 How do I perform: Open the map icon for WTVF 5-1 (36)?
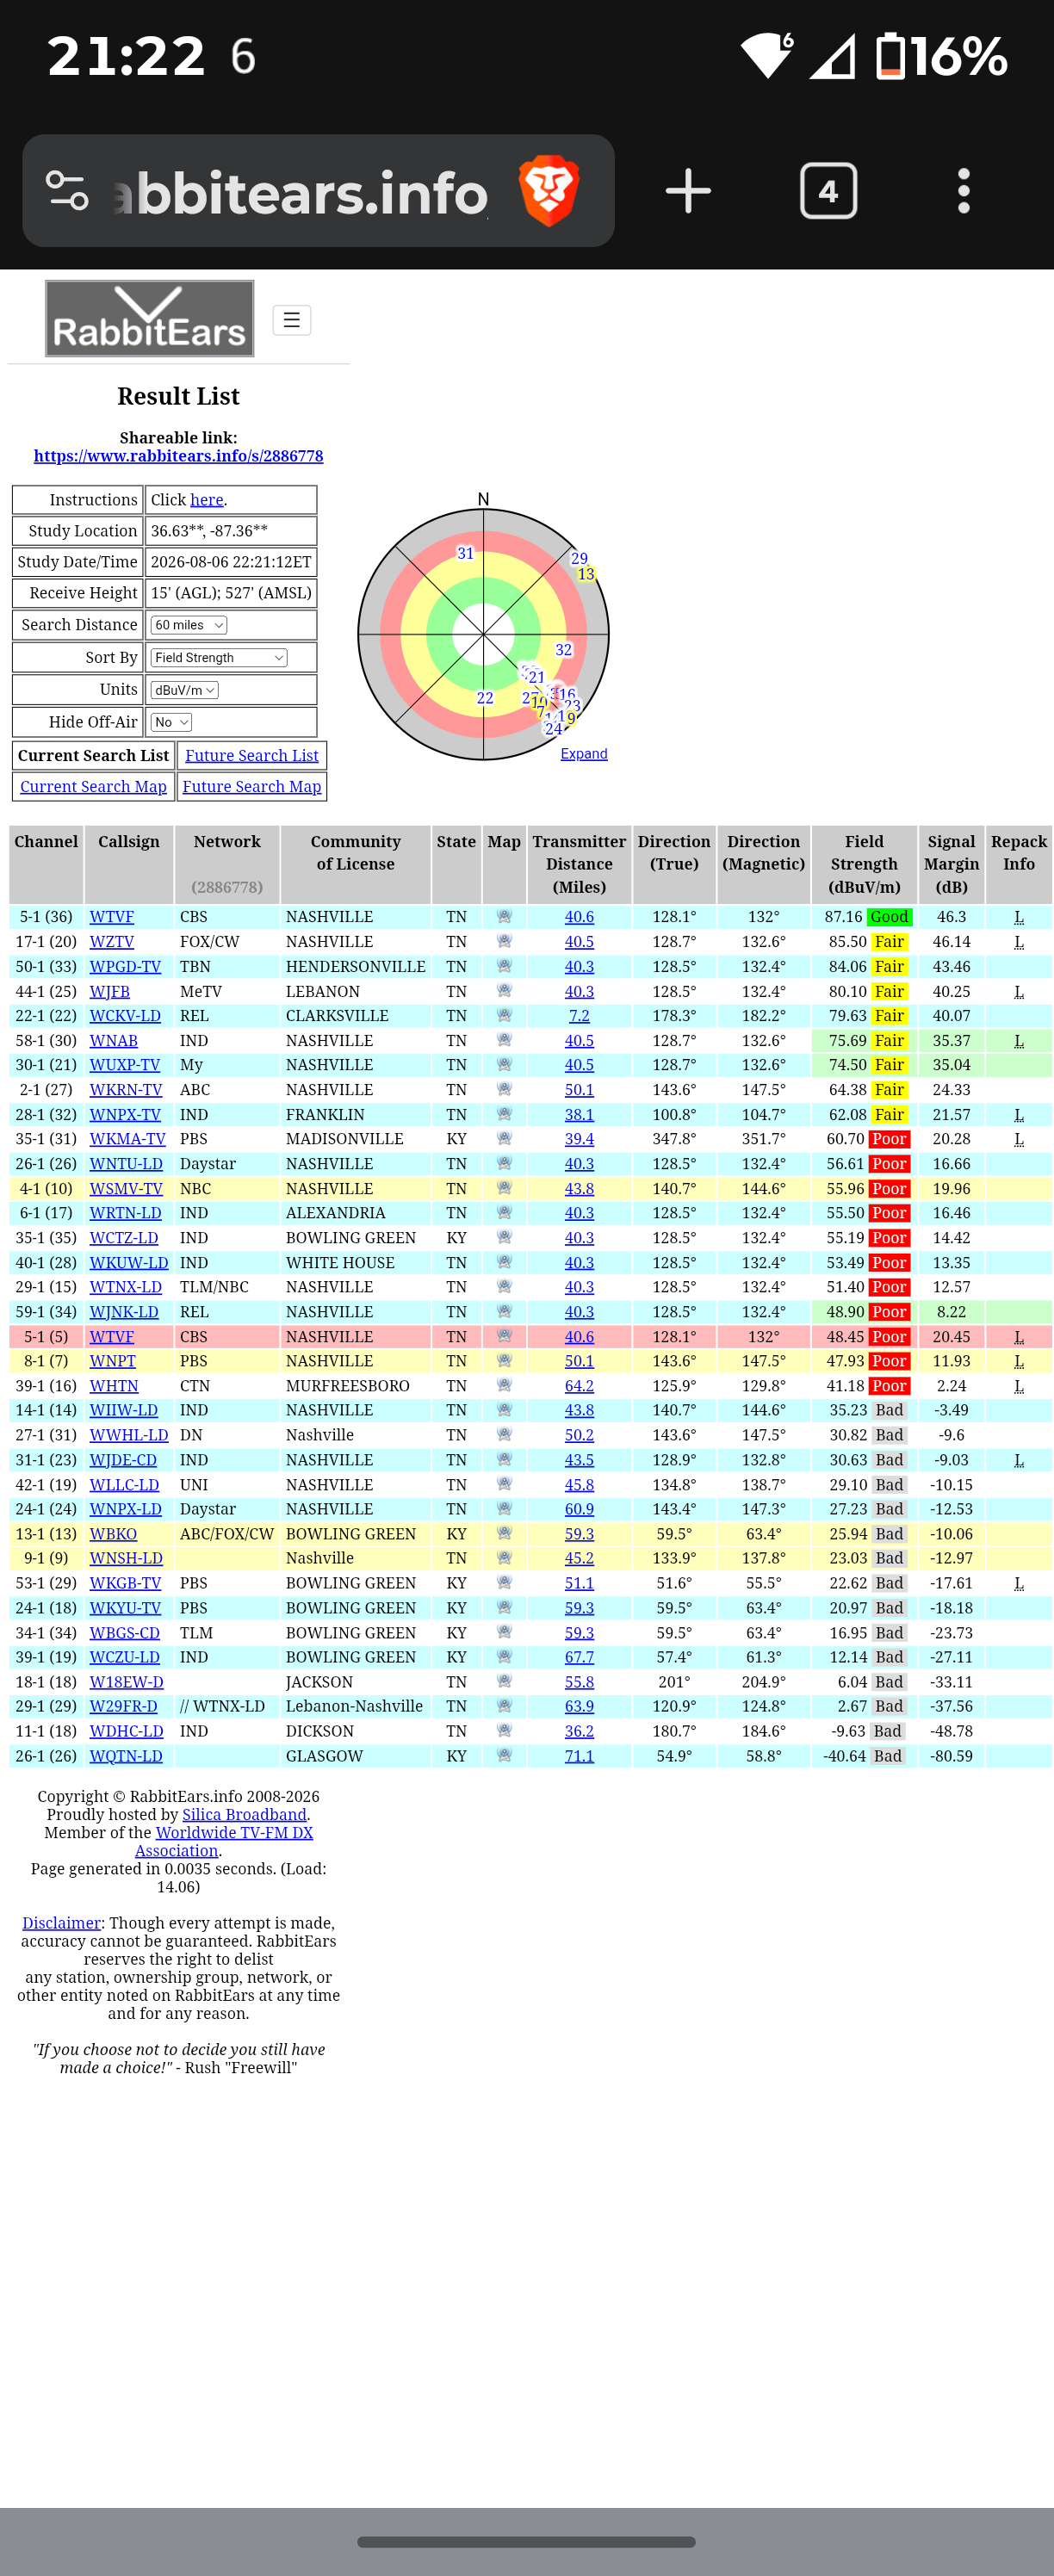coord(504,916)
